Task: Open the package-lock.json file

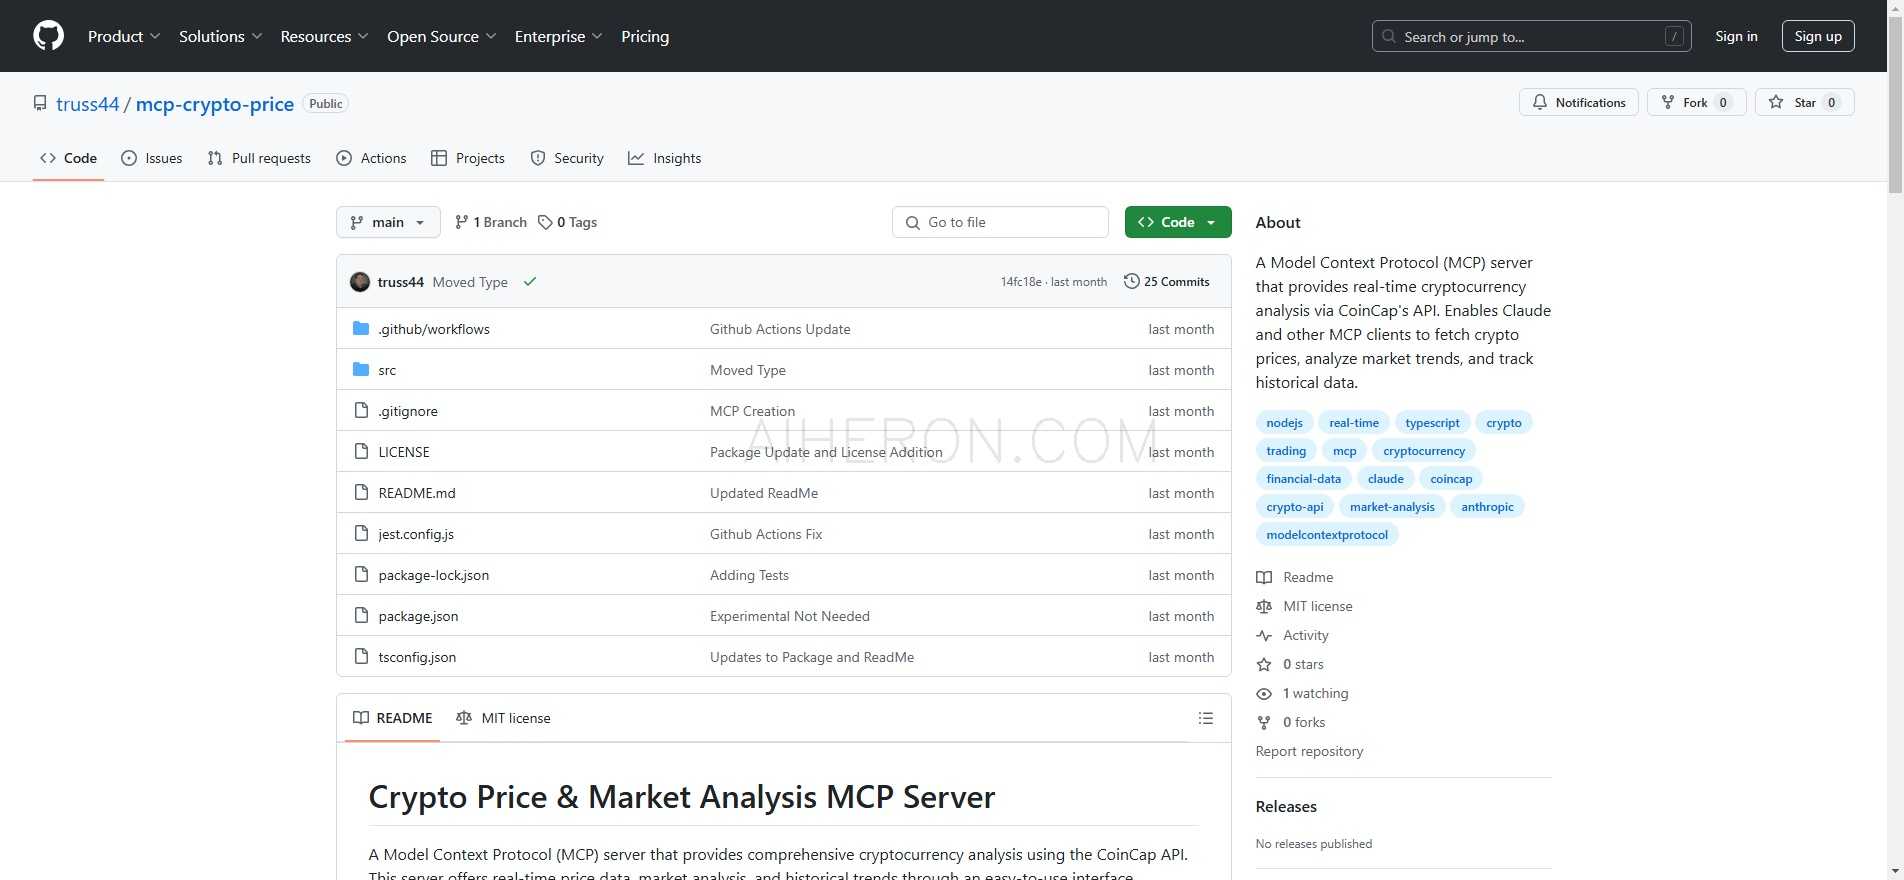Action: (433, 575)
